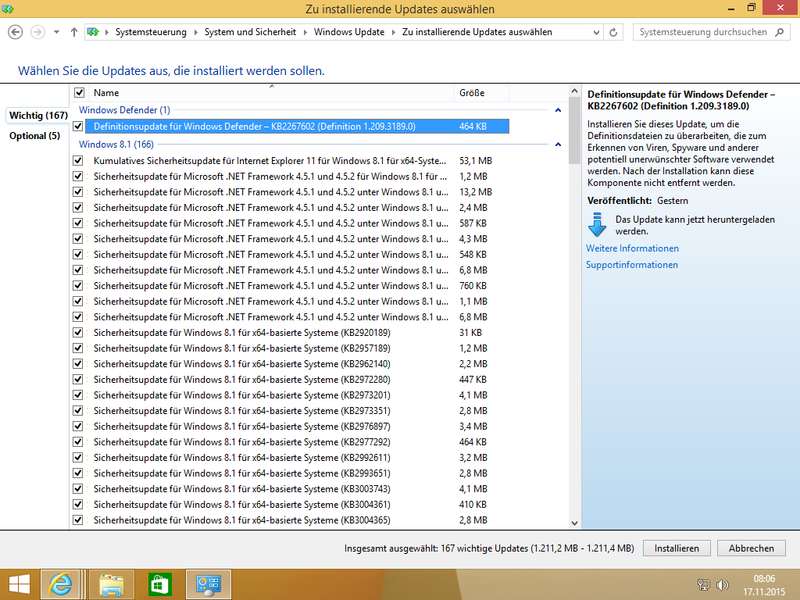Image resolution: width=800 pixels, height=600 pixels.
Task: Click the scrollbar down arrow
Action: [574, 522]
